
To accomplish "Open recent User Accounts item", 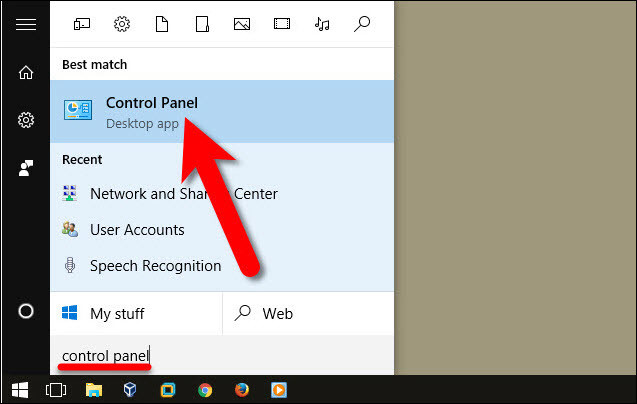I will point(222,230).
